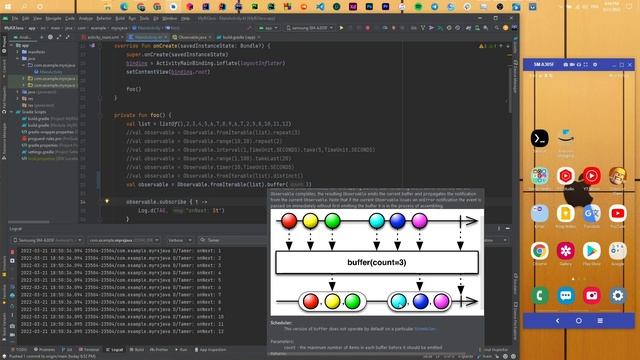Collapse the java folder in project tree

(18, 59)
